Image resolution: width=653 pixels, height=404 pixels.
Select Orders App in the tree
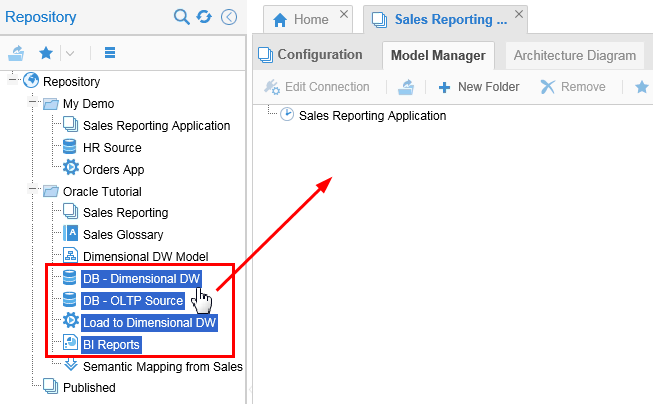coord(113,170)
